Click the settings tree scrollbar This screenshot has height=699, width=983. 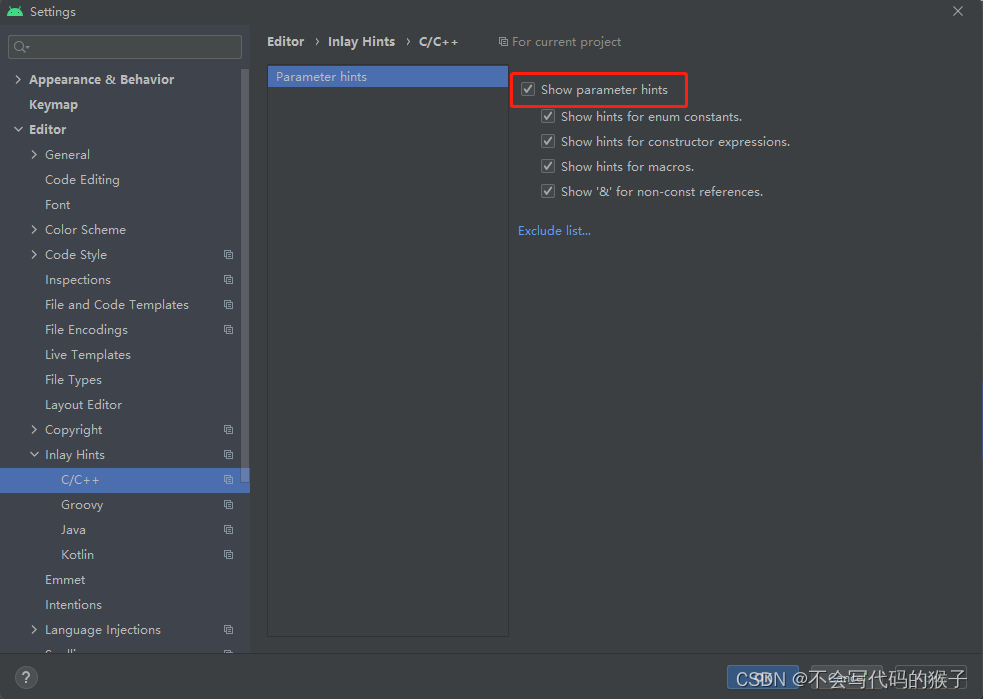pyautogui.click(x=245, y=276)
